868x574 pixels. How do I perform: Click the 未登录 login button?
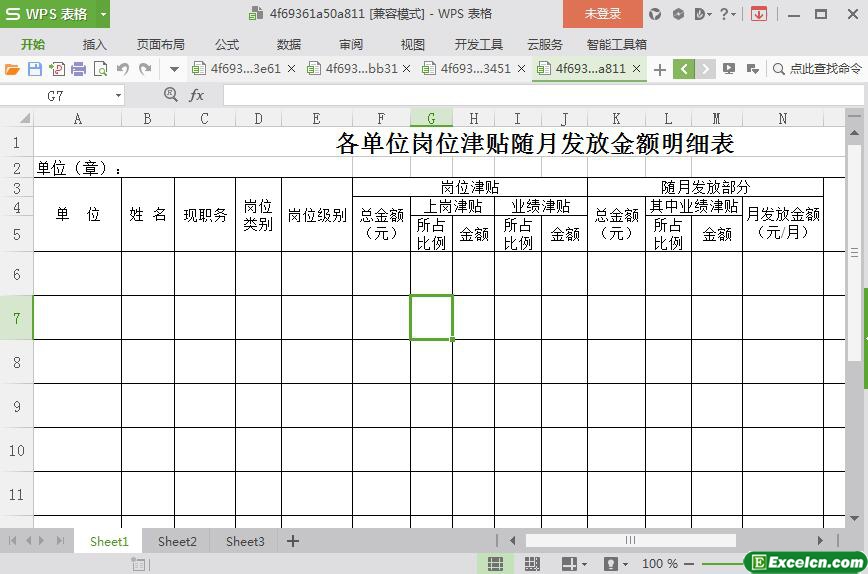pos(602,14)
